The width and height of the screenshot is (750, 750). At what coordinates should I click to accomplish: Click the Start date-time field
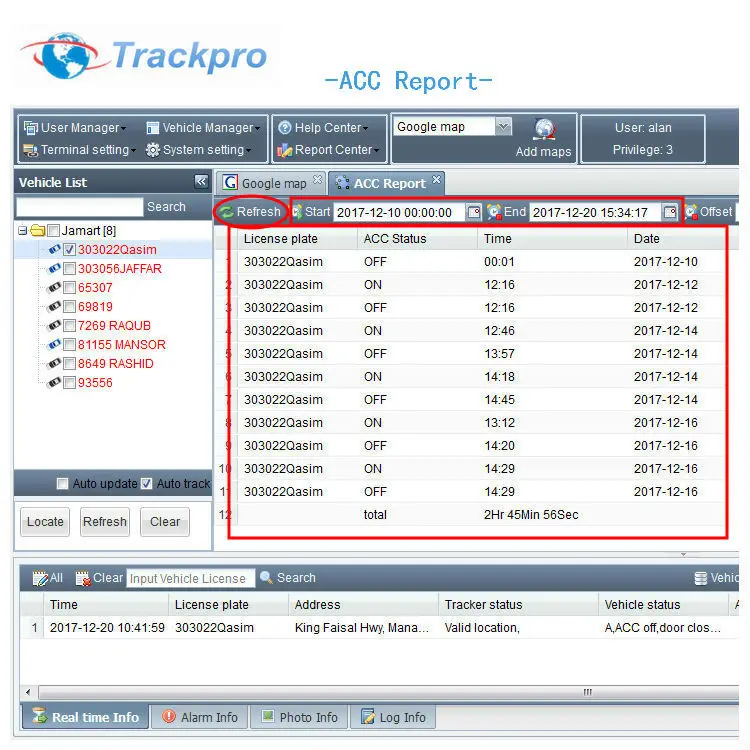[x=399, y=212]
